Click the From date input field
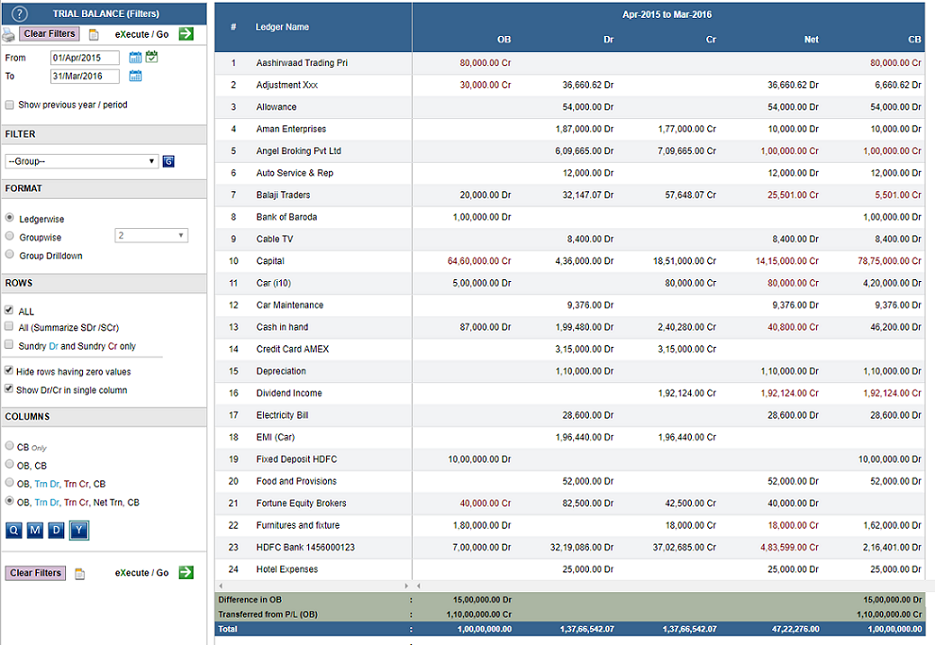 coord(85,58)
